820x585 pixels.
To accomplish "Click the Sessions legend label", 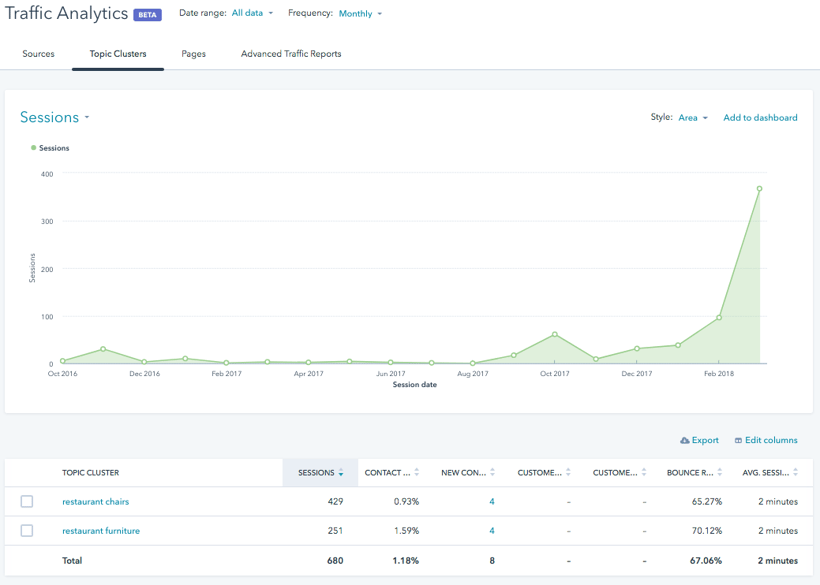I will click(x=54, y=148).
